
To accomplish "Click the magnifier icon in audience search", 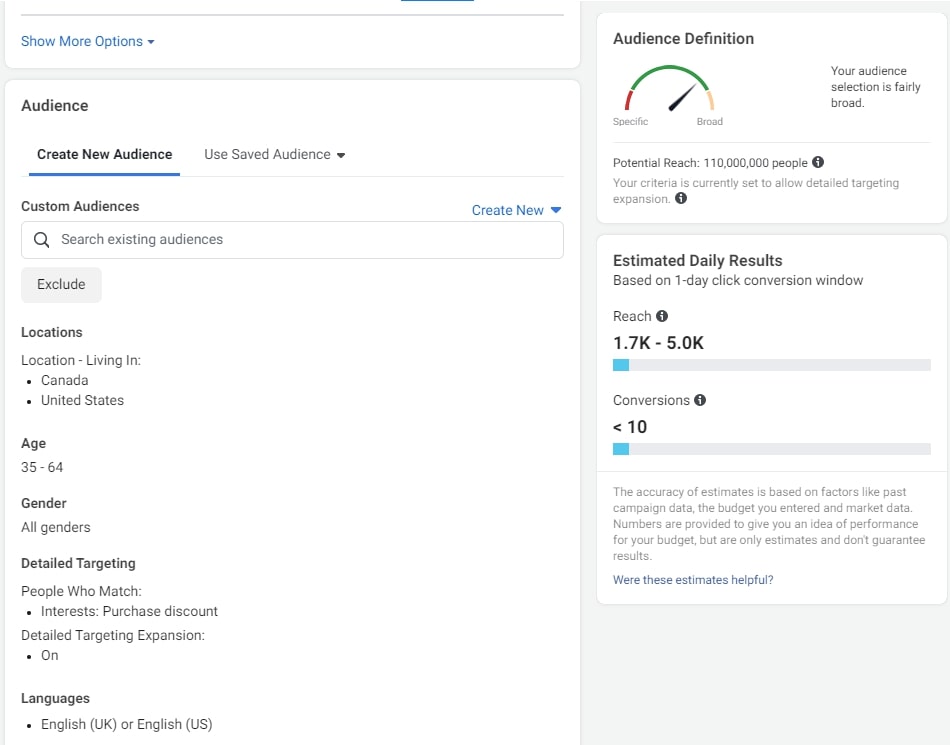I will pos(42,240).
